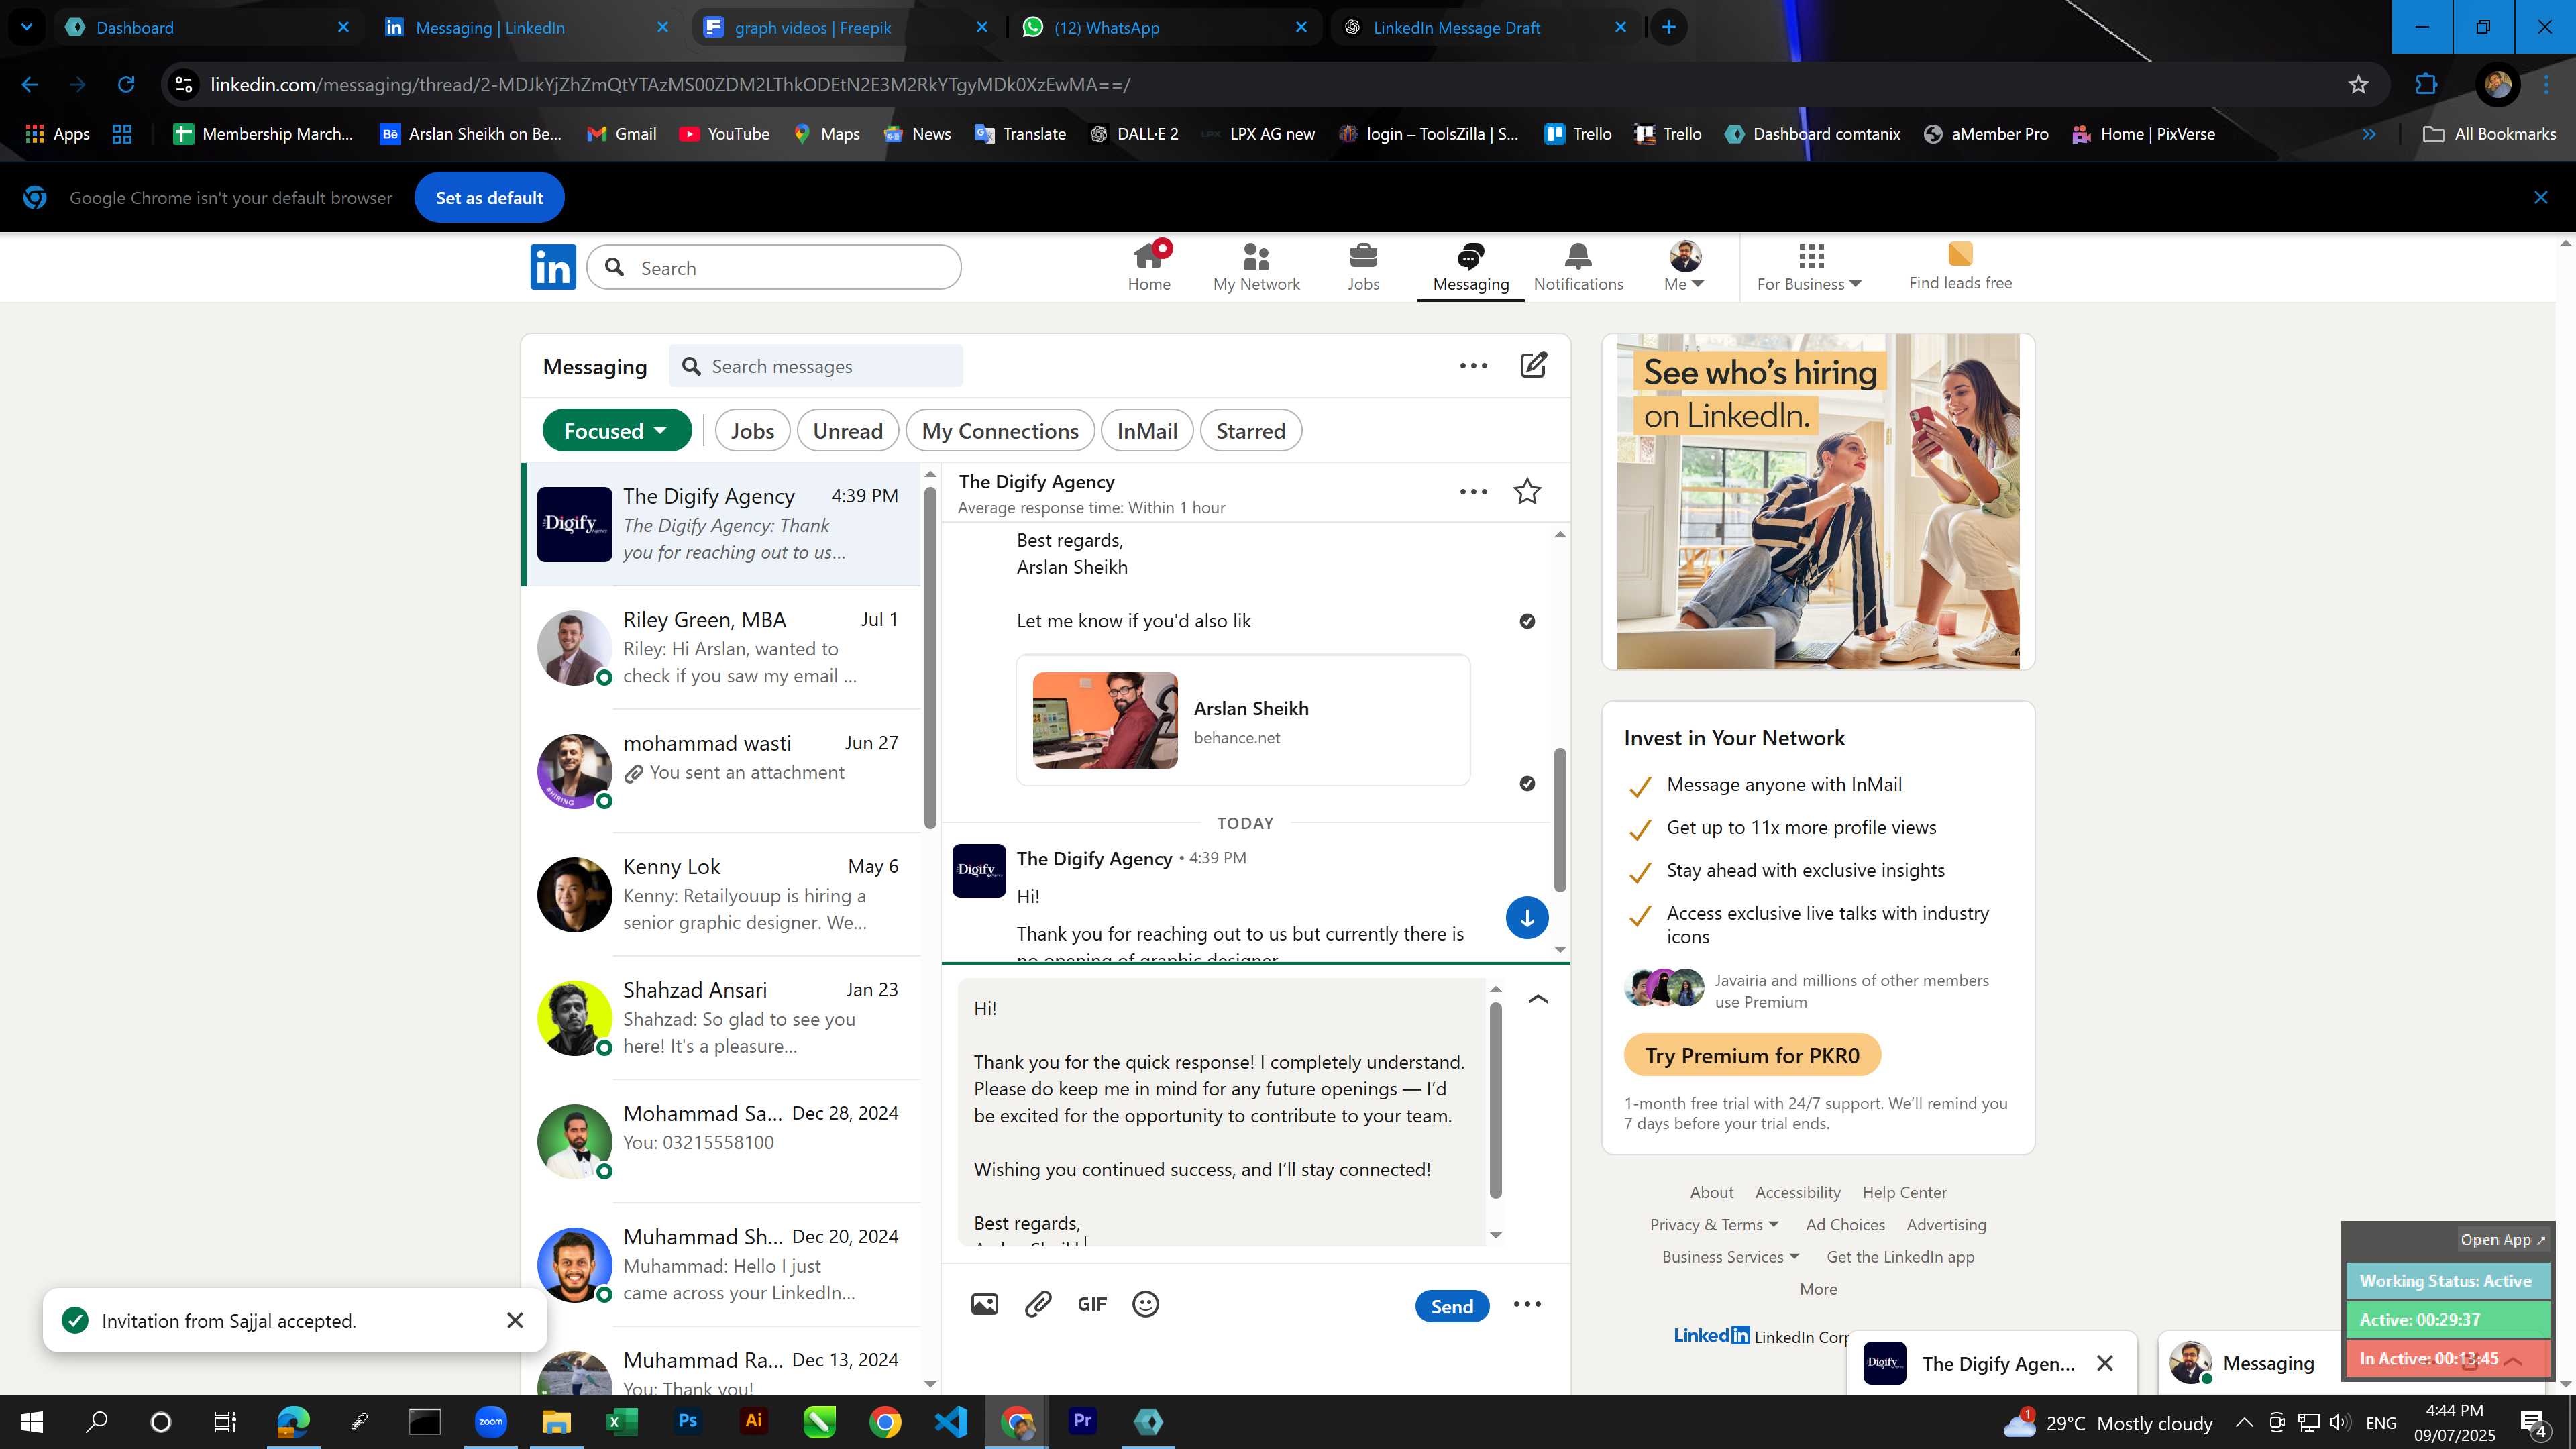Open Arslan Sheikh behance.net link preview
2576x1449 pixels.
pyautogui.click(x=1243, y=720)
